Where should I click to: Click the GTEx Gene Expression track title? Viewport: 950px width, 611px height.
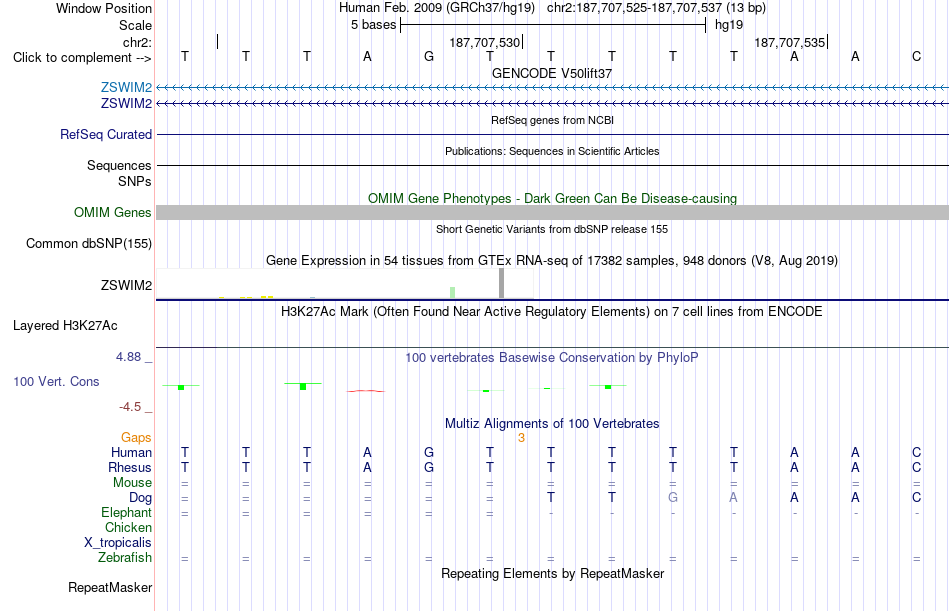552,261
